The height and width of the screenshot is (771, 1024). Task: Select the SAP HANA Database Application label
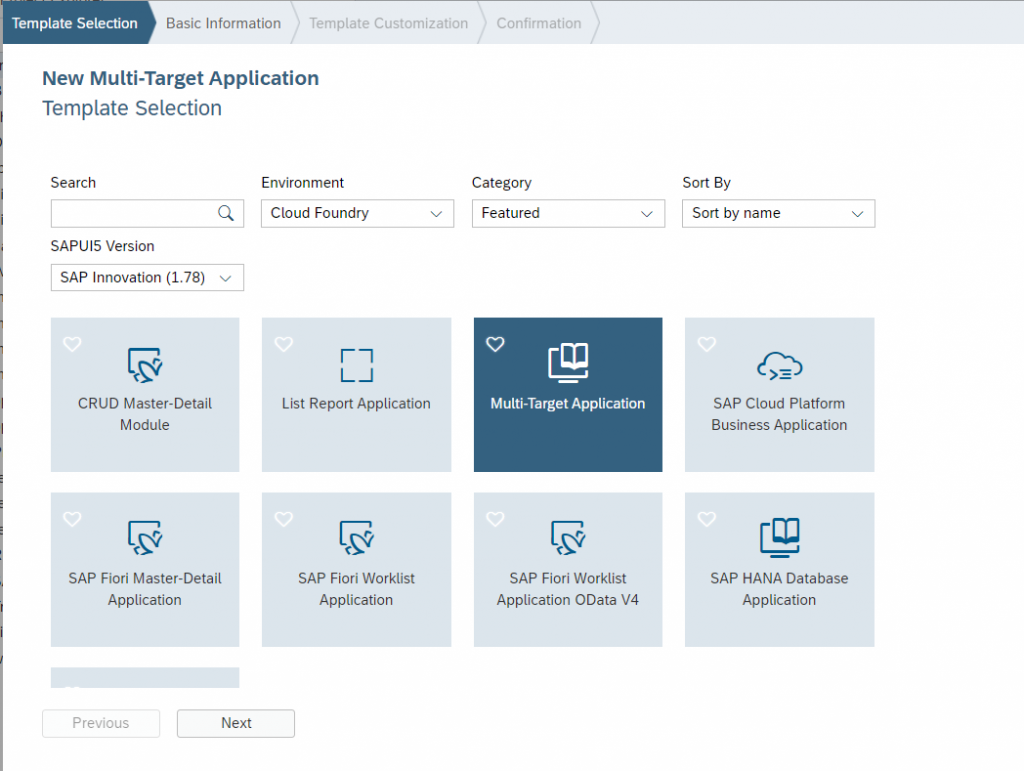780,589
